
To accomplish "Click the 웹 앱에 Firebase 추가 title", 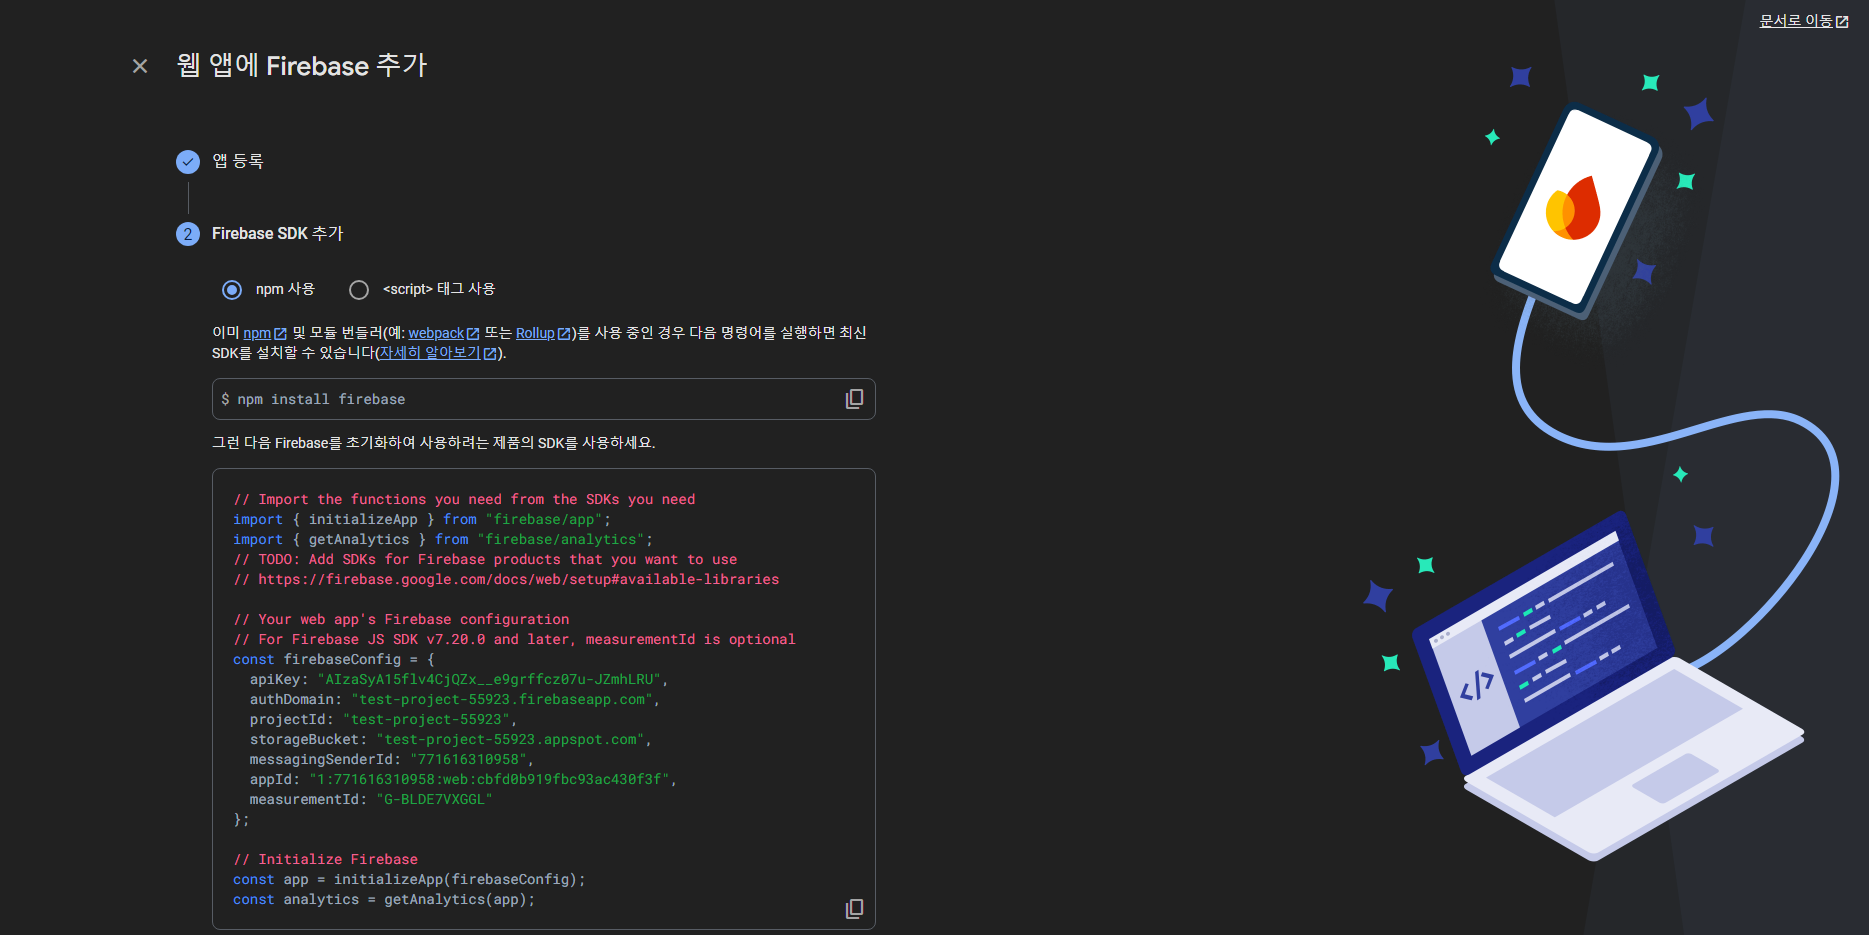I will 302,66.
